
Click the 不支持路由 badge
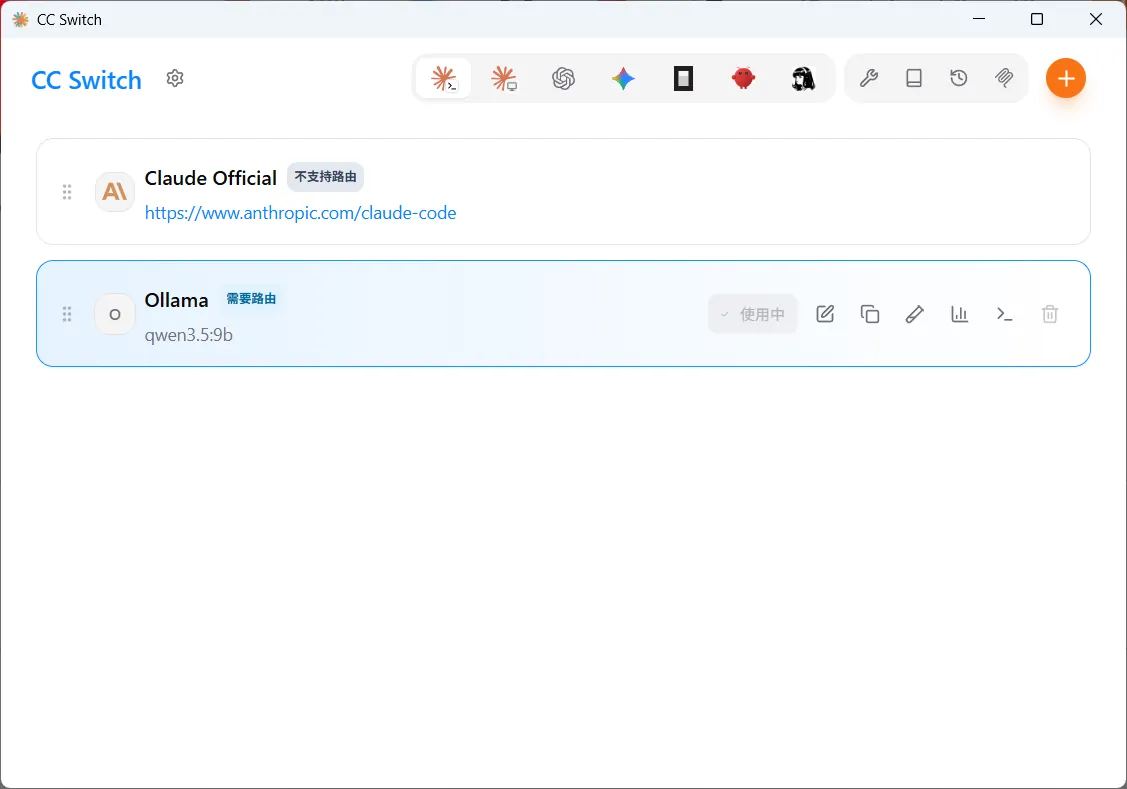pos(326,177)
